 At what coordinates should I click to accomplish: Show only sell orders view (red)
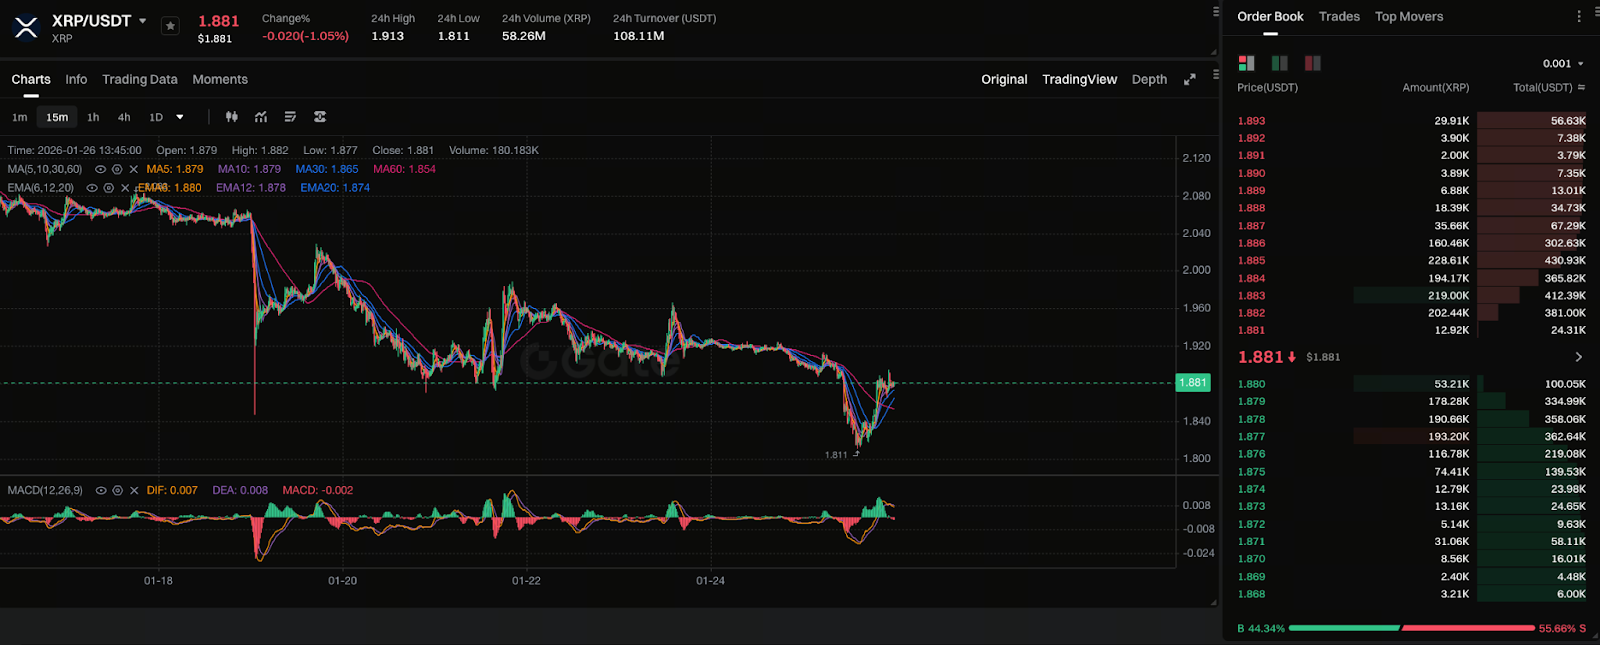(1313, 63)
